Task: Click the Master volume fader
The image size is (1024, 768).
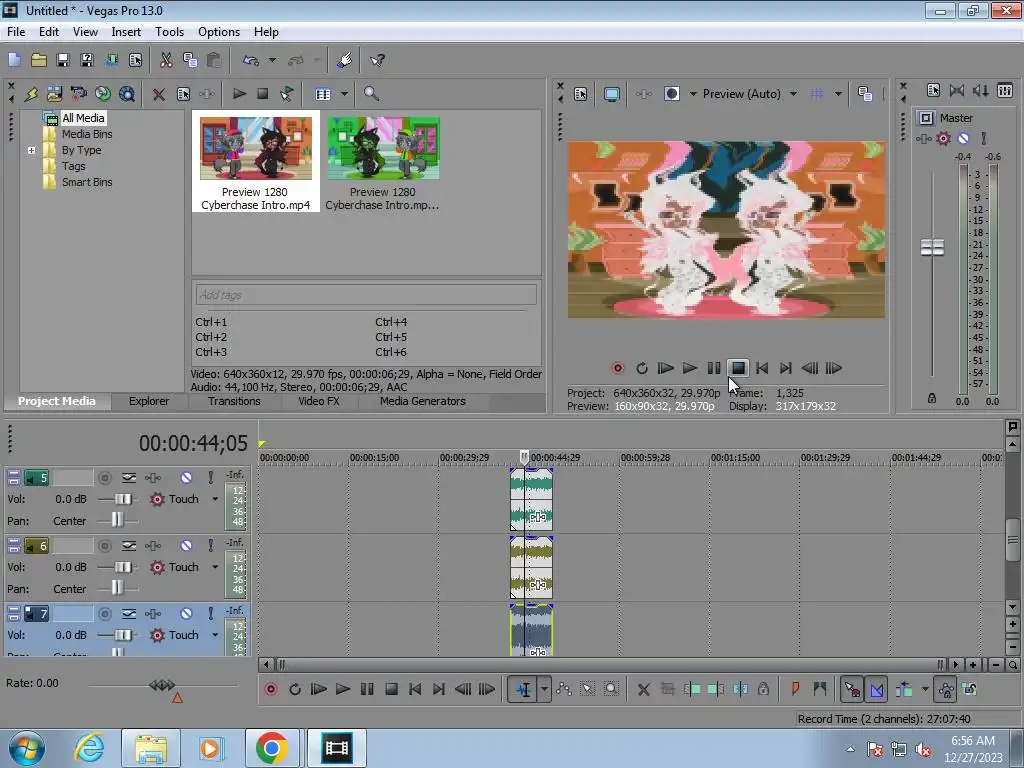Action: tap(933, 248)
